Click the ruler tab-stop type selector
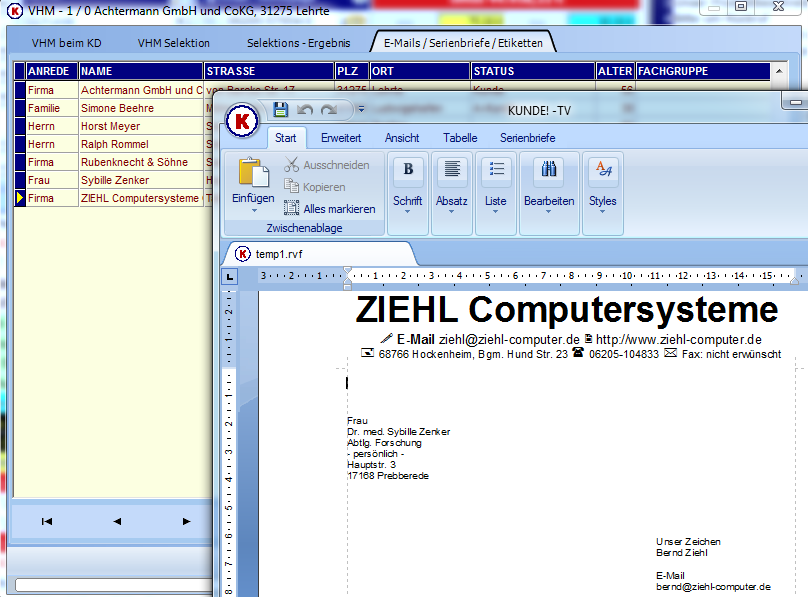808x597 pixels. pyautogui.click(x=229, y=277)
